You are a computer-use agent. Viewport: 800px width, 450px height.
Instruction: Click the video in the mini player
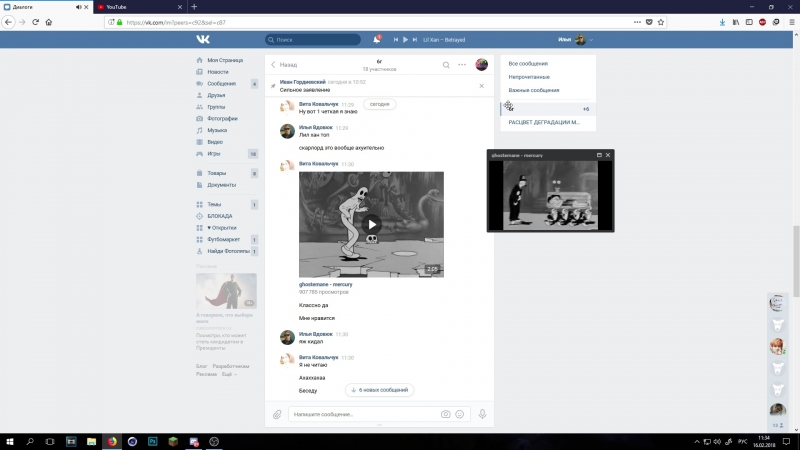[550, 195]
